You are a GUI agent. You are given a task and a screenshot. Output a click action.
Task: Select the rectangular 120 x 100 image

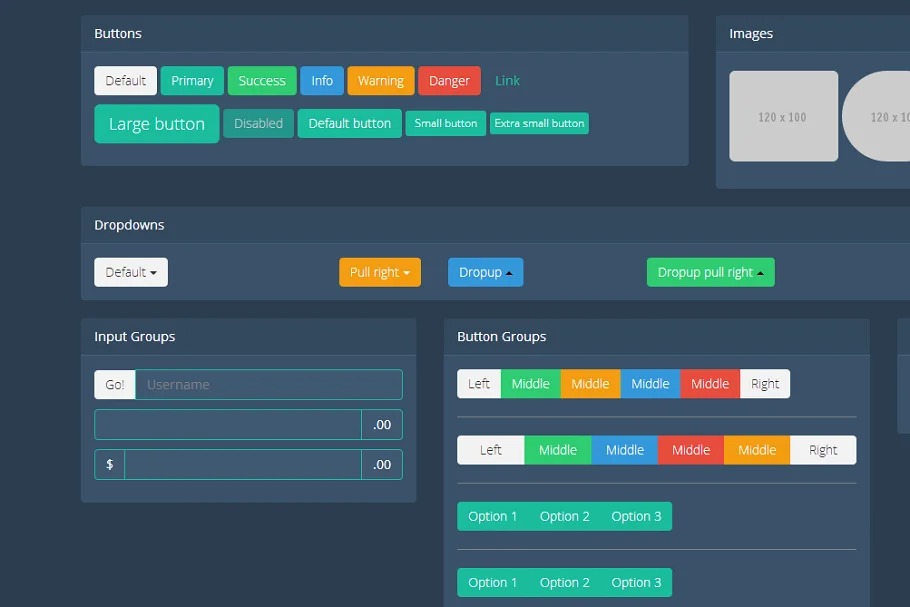coord(783,116)
